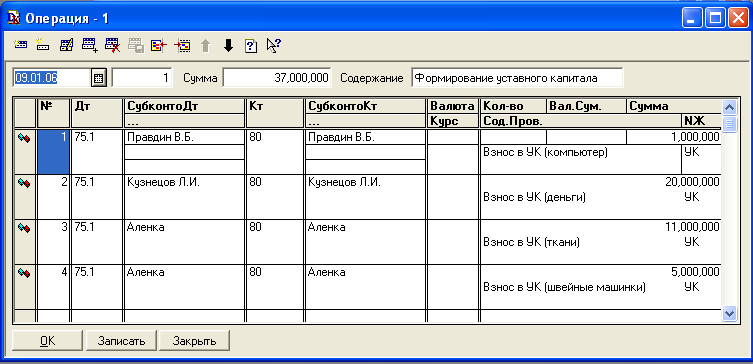Viewport: 753px width, 364px height.
Task: Click the icon with left-pointing red arrow
Action: (x=159, y=45)
